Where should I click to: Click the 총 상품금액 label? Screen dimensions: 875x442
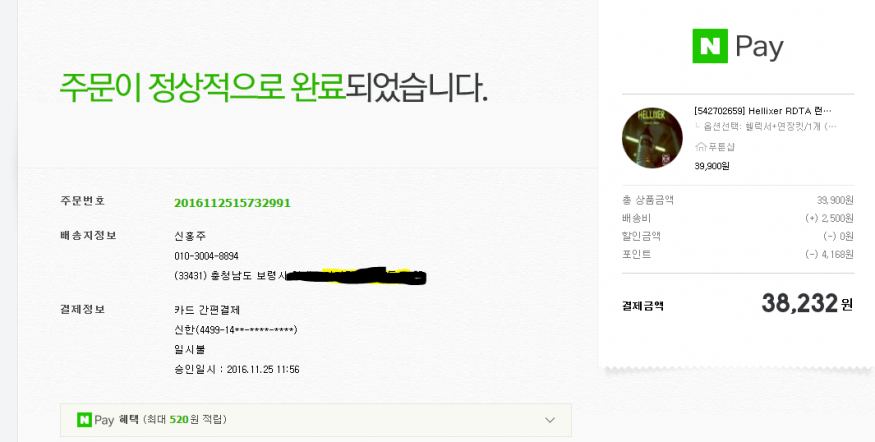[x=647, y=200]
